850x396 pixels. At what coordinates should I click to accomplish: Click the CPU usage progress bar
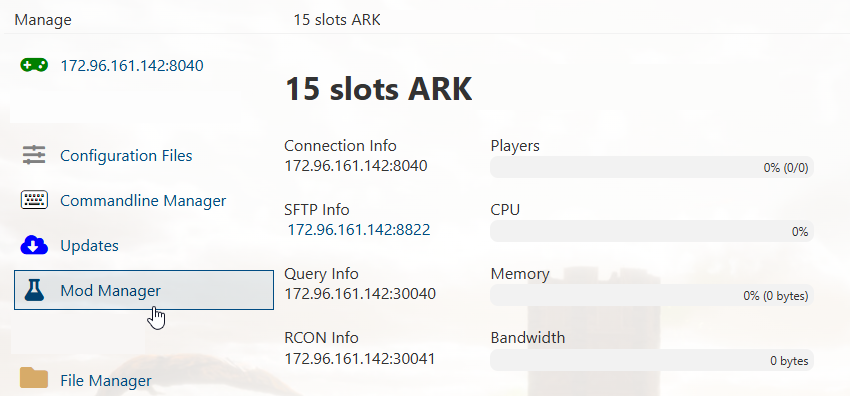(x=652, y=231)
